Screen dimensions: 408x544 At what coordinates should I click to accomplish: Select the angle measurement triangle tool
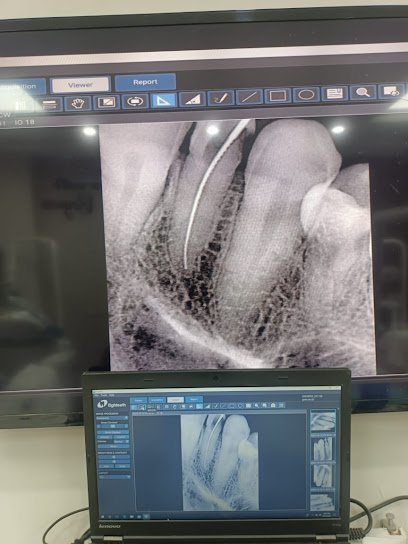pos(163,100)
